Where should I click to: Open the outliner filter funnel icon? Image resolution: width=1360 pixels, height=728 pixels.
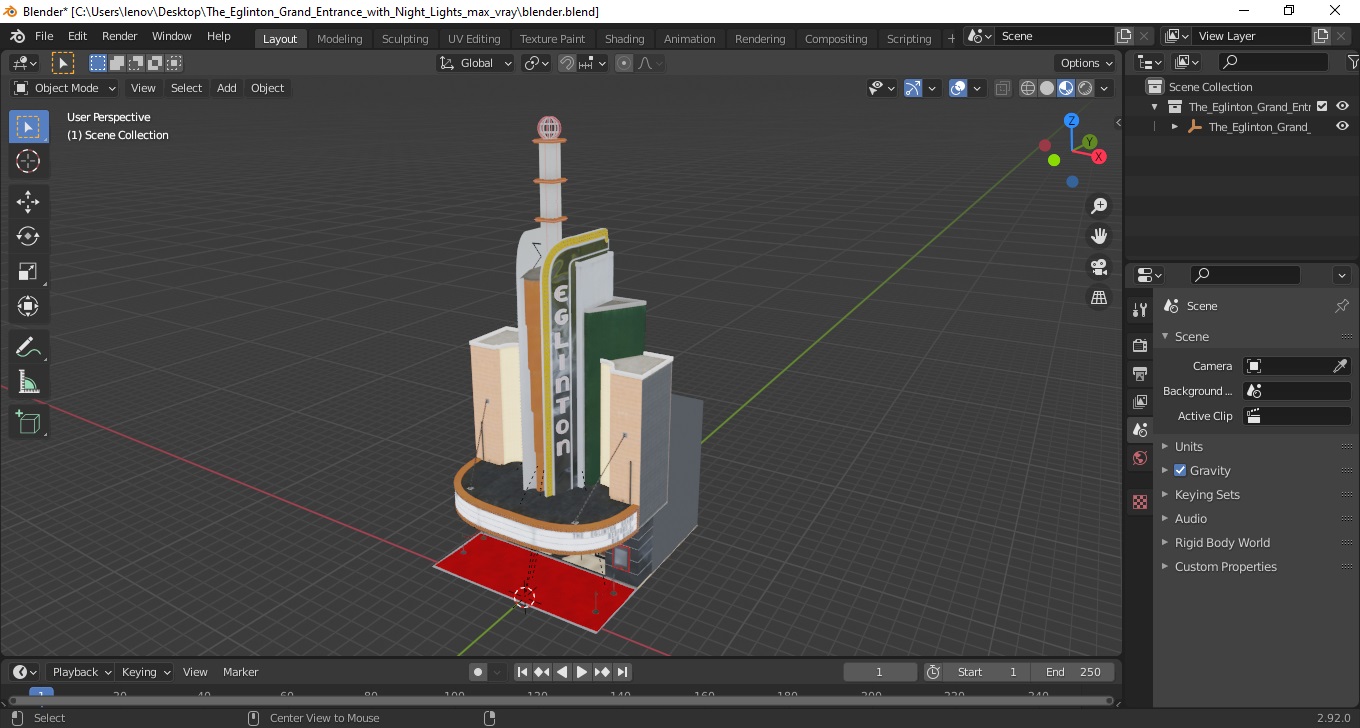(x=1351, y=62)
